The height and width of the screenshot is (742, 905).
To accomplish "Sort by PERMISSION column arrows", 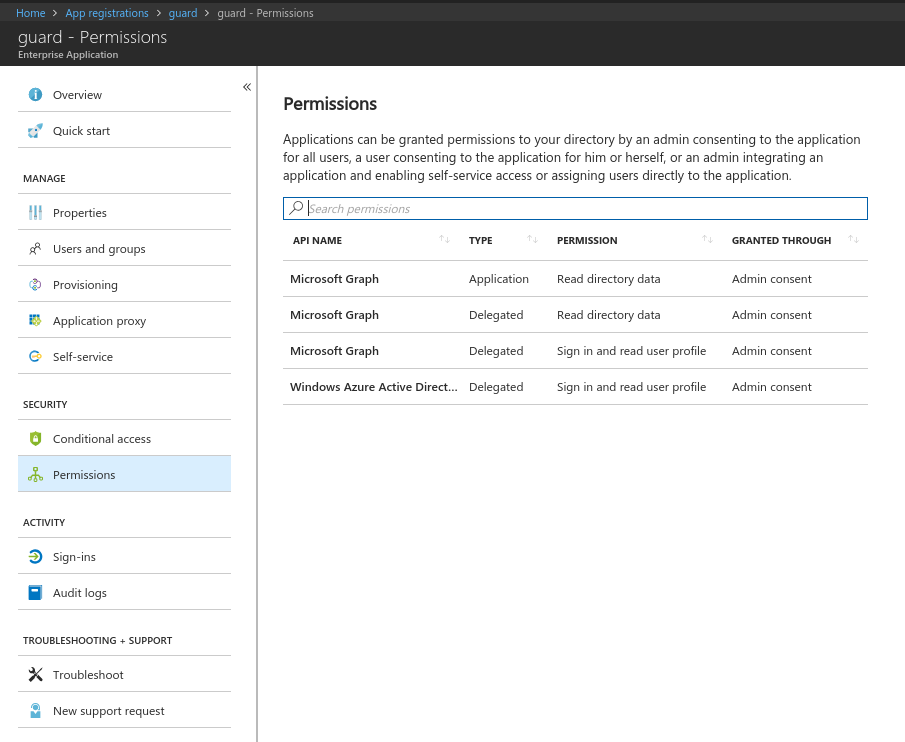I will pos(708,239).
